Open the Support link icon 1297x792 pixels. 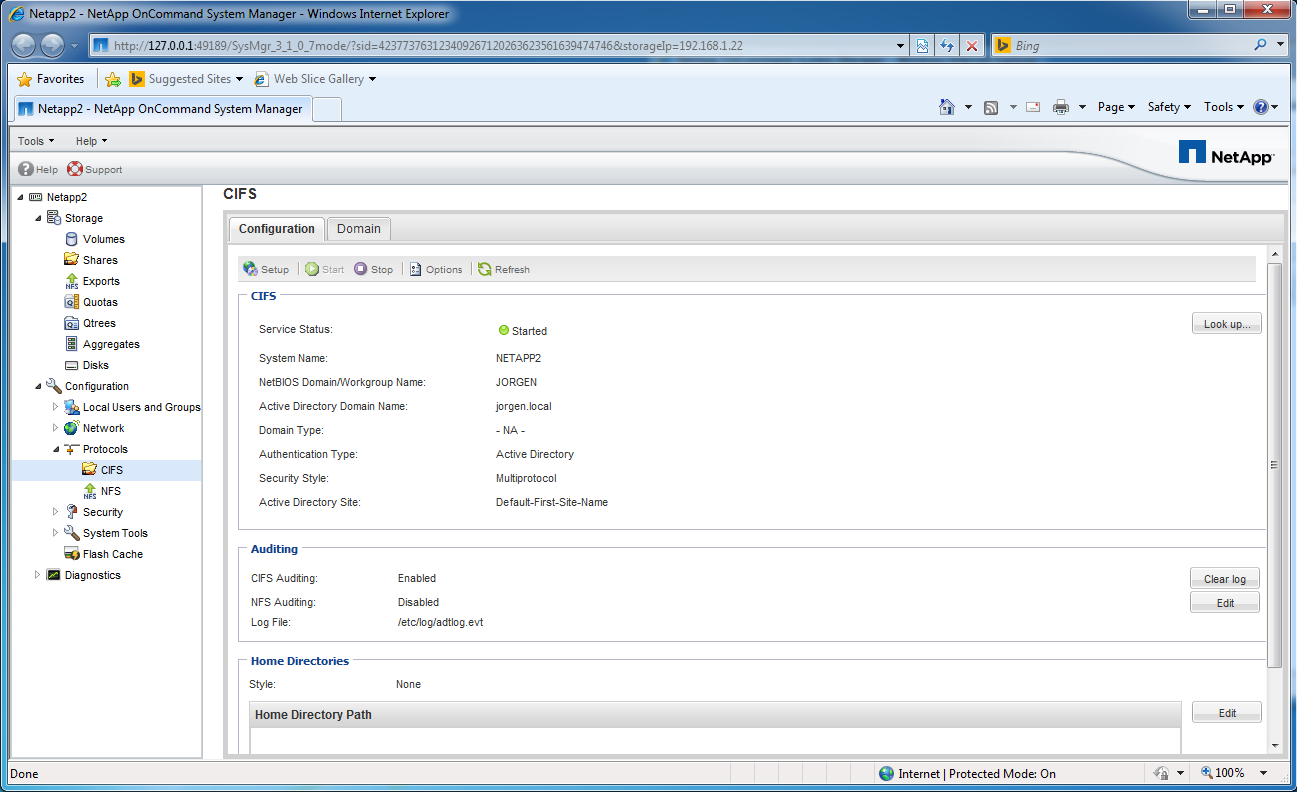75,169
